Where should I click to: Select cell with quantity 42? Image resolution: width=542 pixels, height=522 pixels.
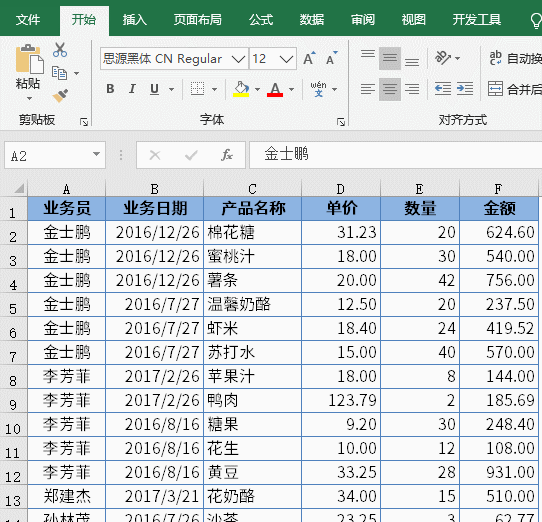(x=420, y=280)
